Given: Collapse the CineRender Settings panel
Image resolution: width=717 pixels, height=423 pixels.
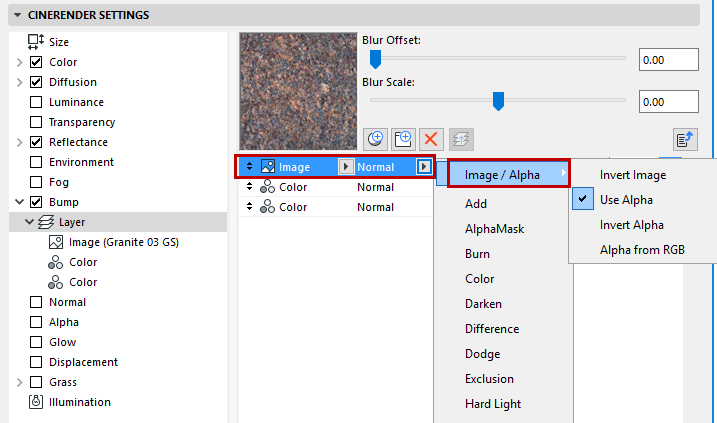Looking at the screenshot, I should pos(17,15).
